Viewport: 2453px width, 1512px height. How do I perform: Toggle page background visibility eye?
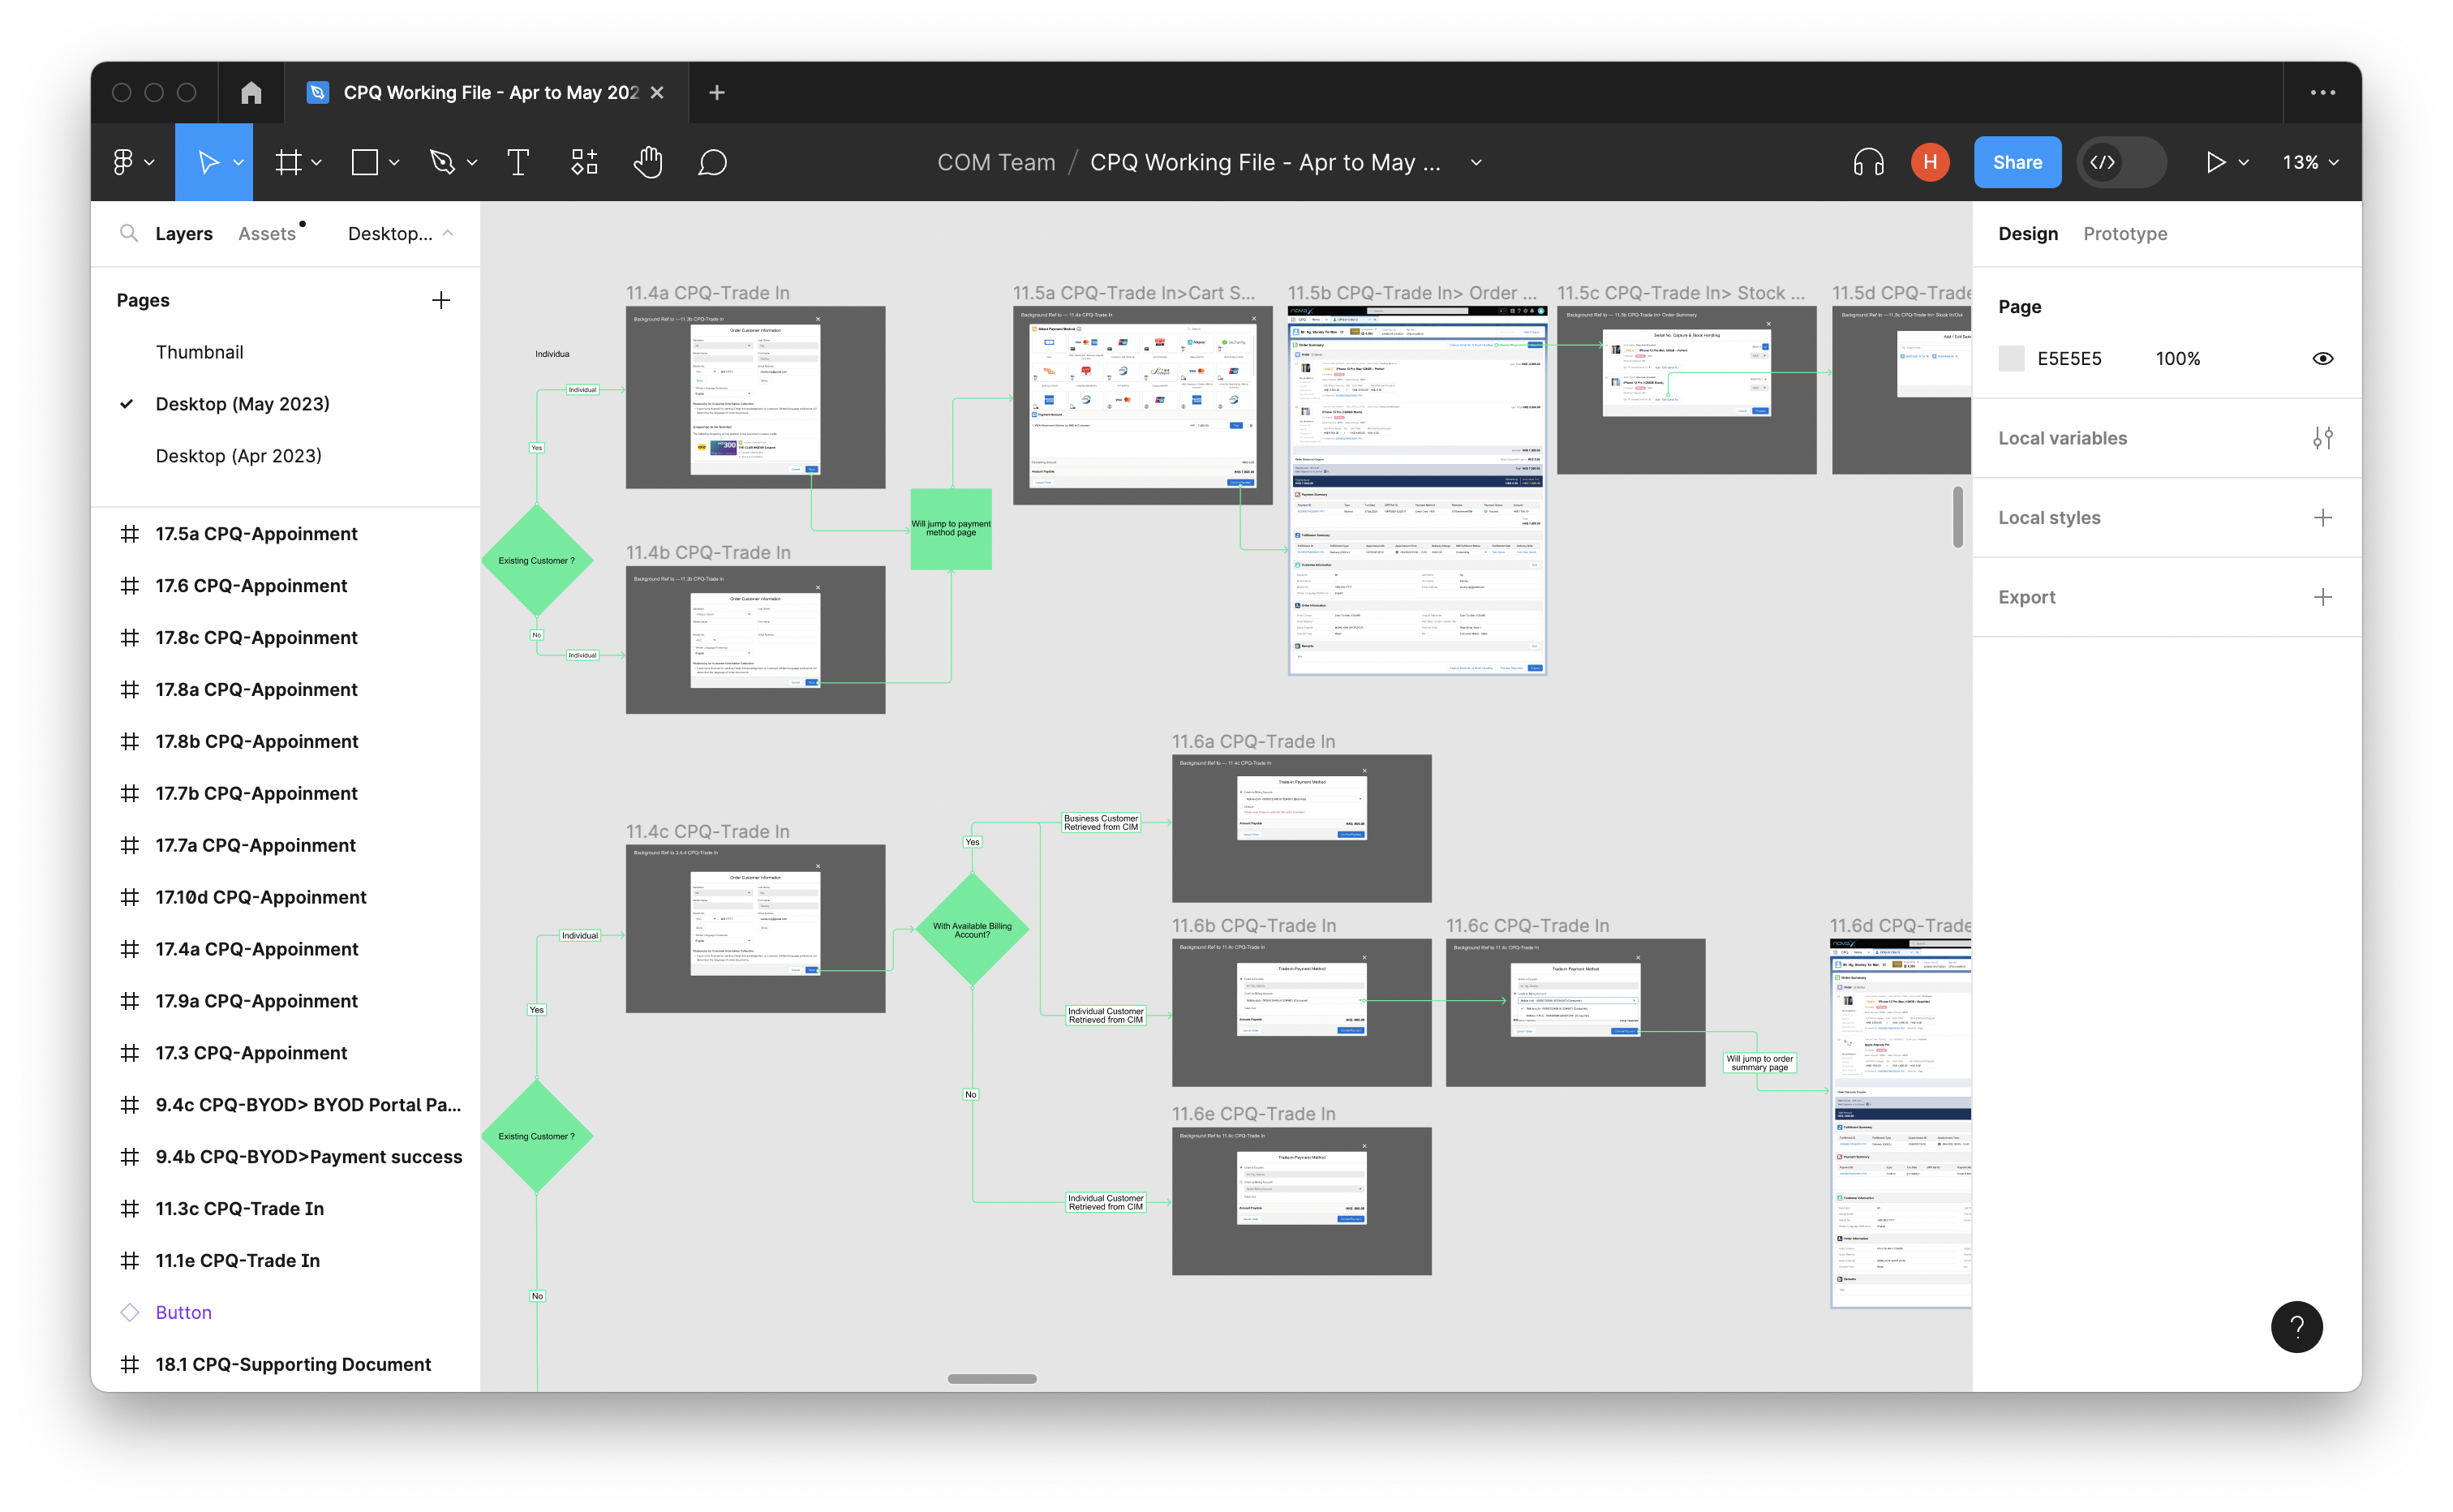pyautogui.click(x=2322, y=358)
